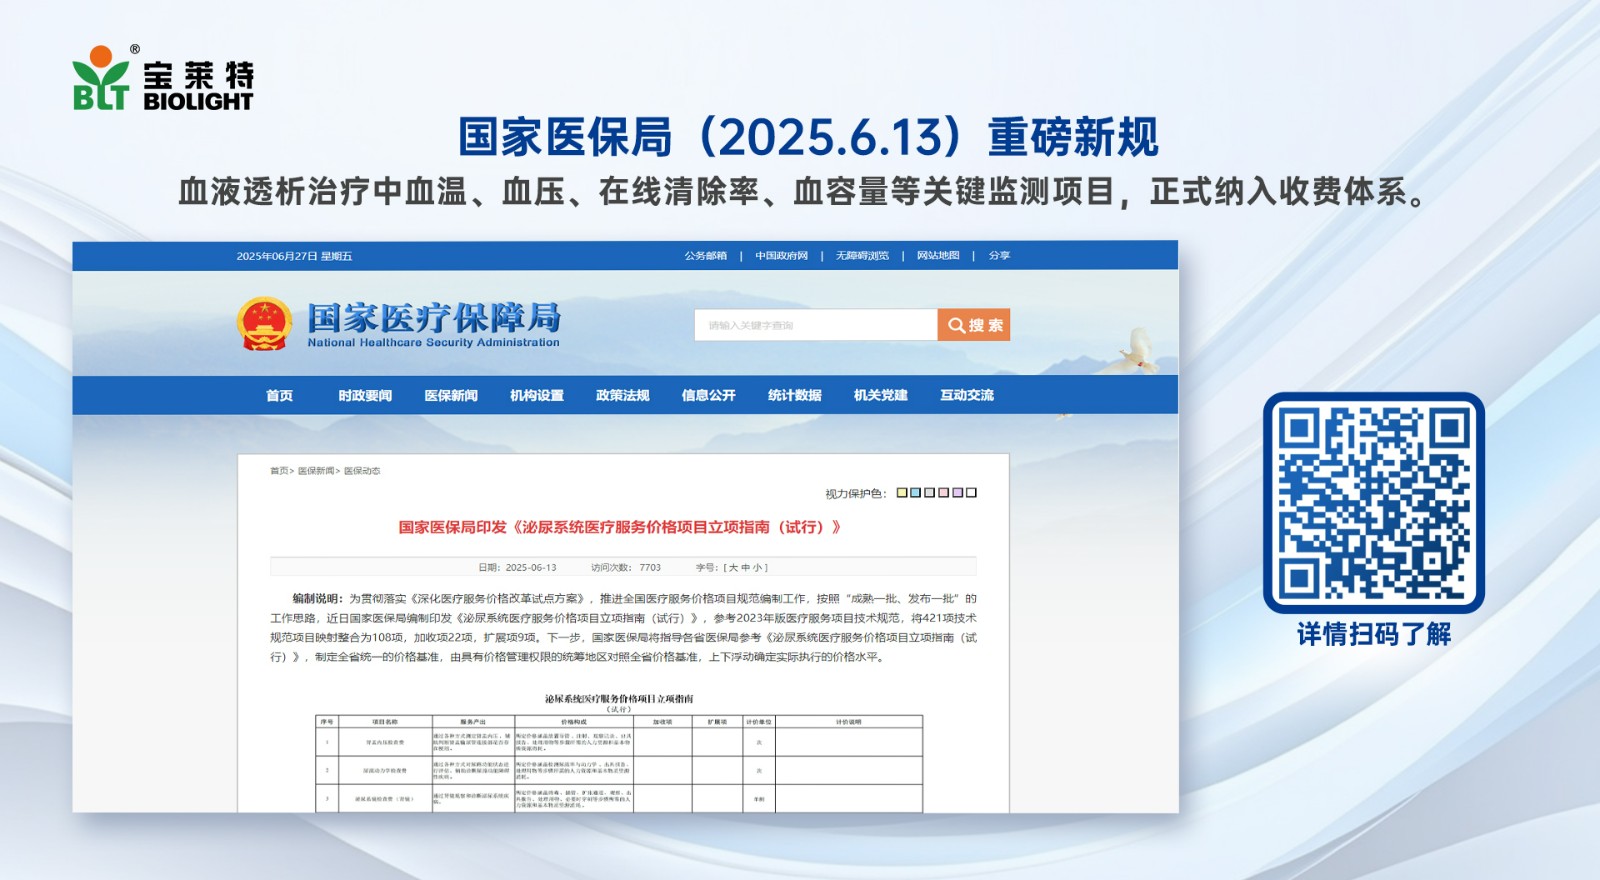
Task: Click the national emblem logo icon
Action: [264, 324]
